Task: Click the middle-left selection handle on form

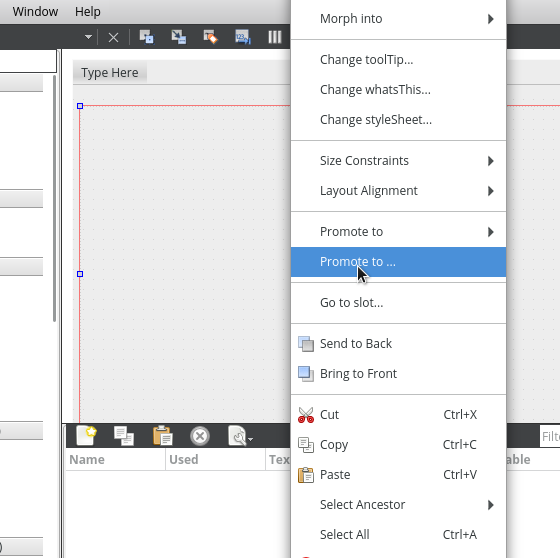Action: tap(80, 274)
